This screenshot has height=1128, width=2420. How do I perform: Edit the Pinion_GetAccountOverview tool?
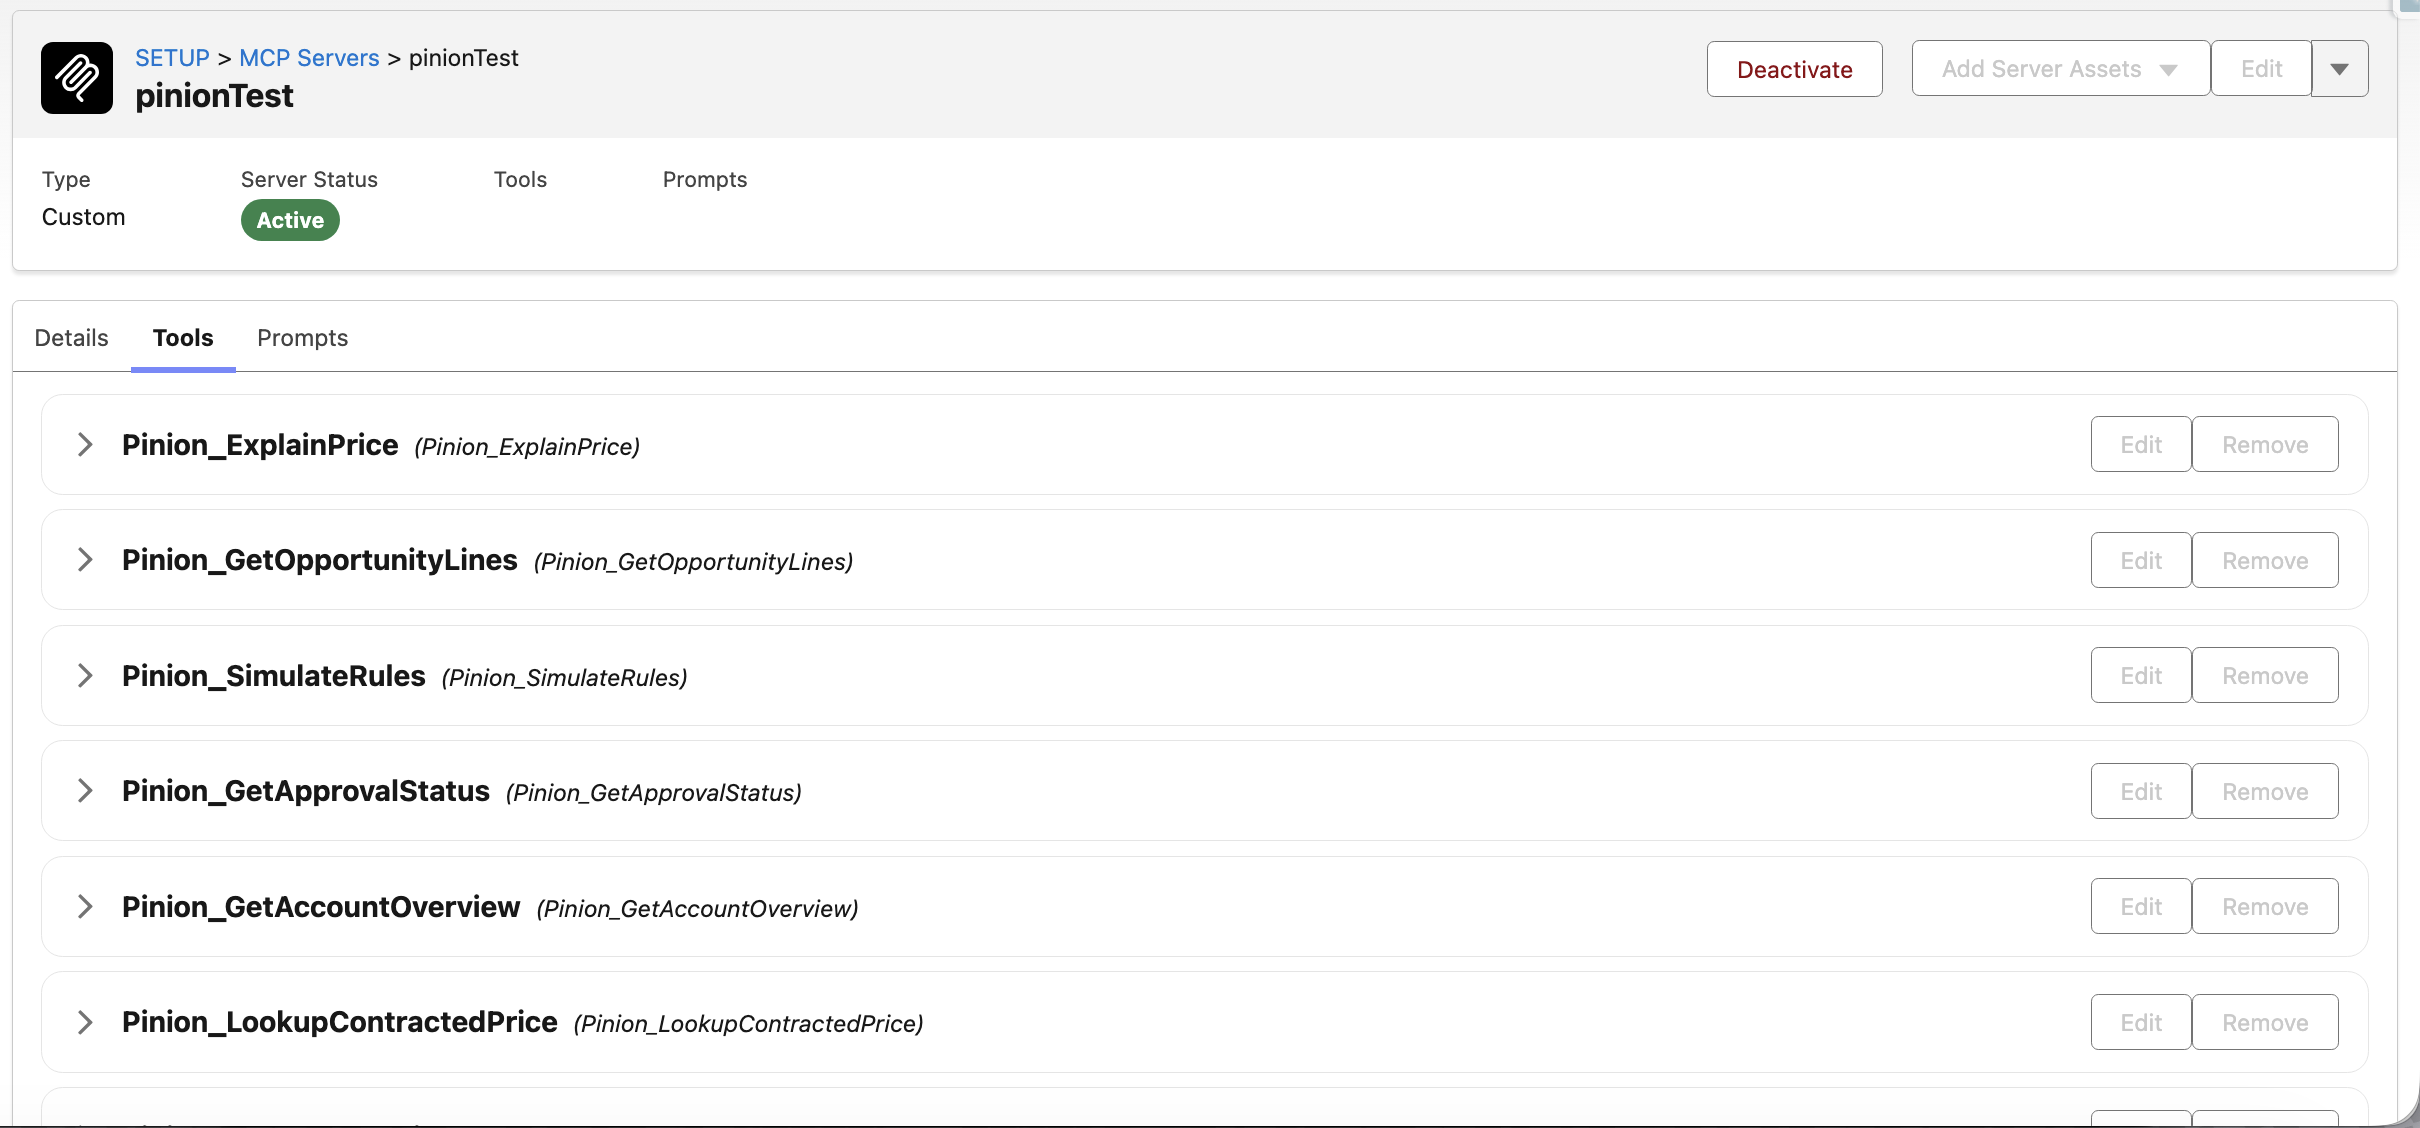coord(2141,906)
